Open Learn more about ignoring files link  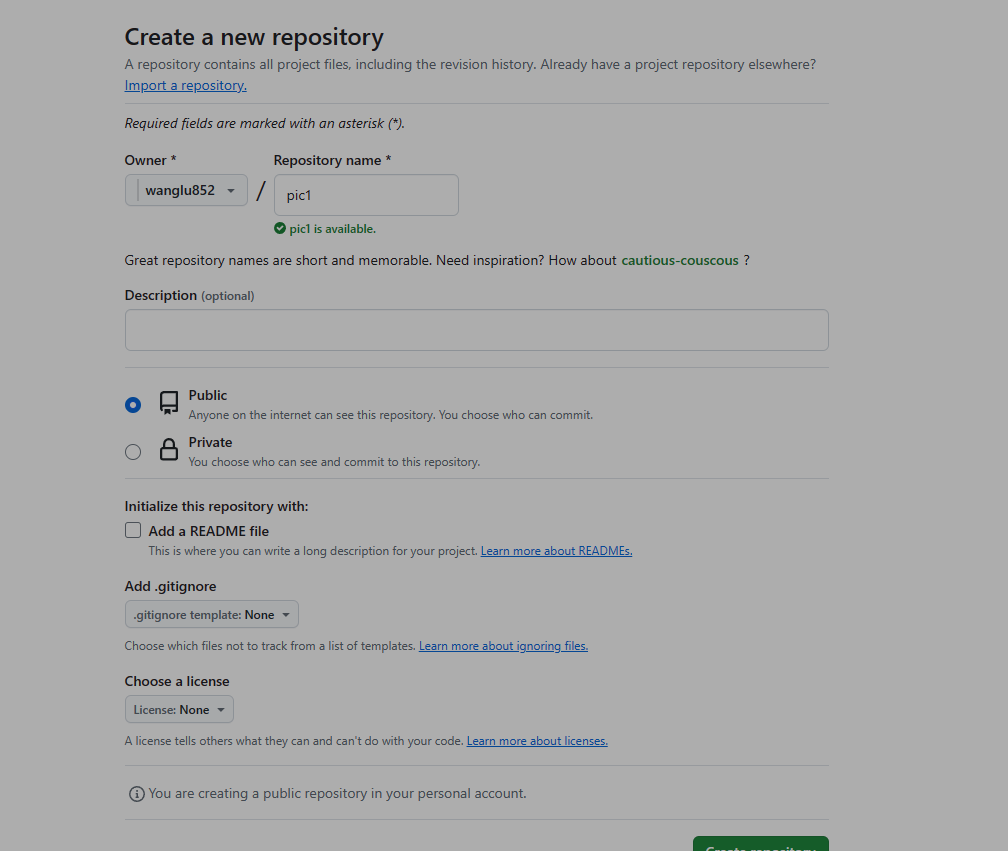(503, 646)
